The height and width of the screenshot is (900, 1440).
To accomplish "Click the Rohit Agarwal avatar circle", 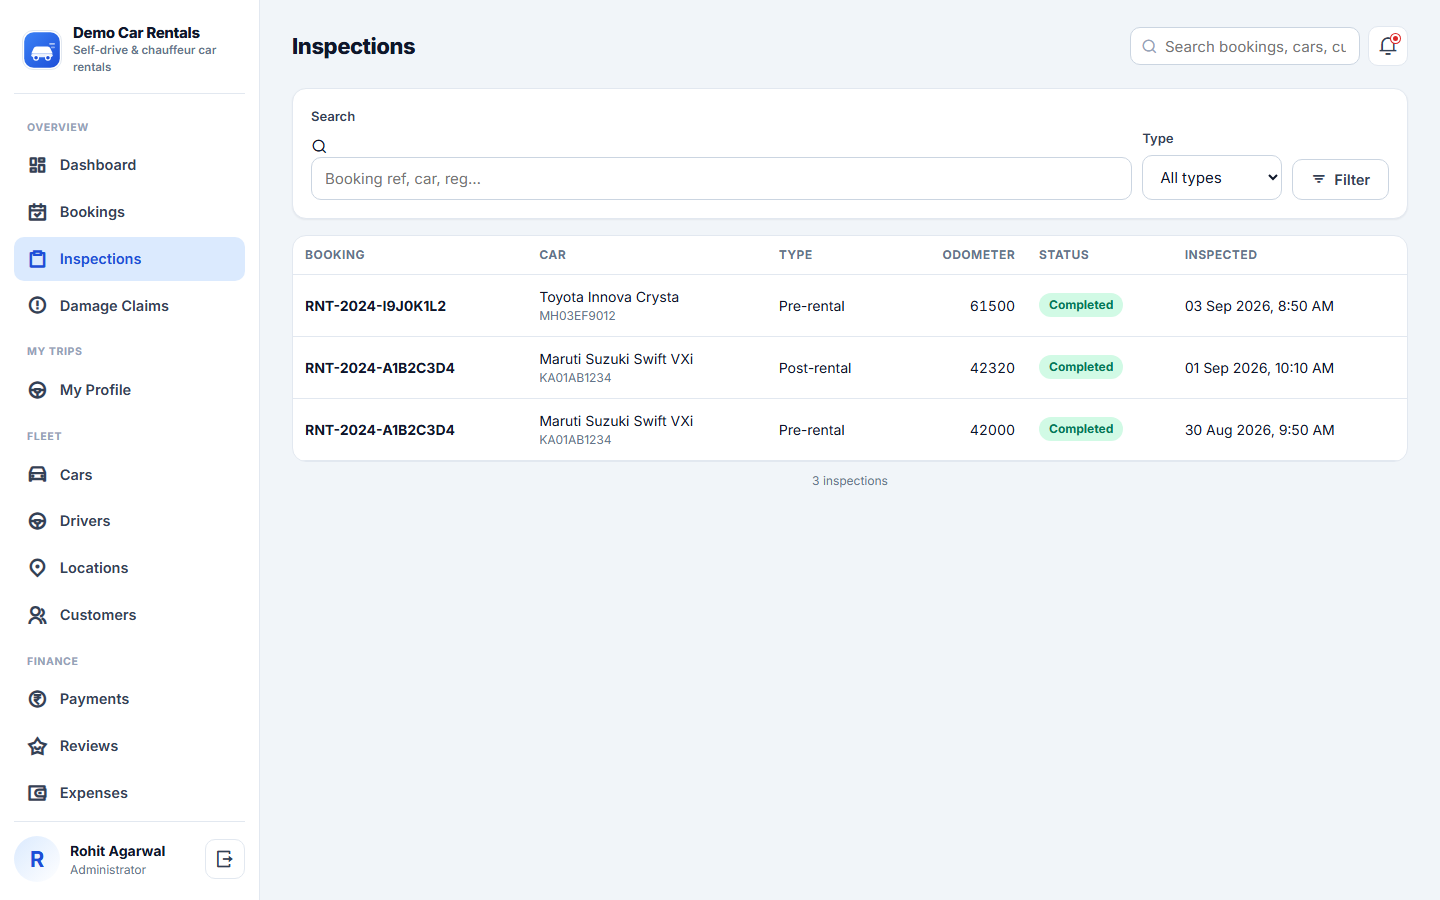I will (37, 859).
